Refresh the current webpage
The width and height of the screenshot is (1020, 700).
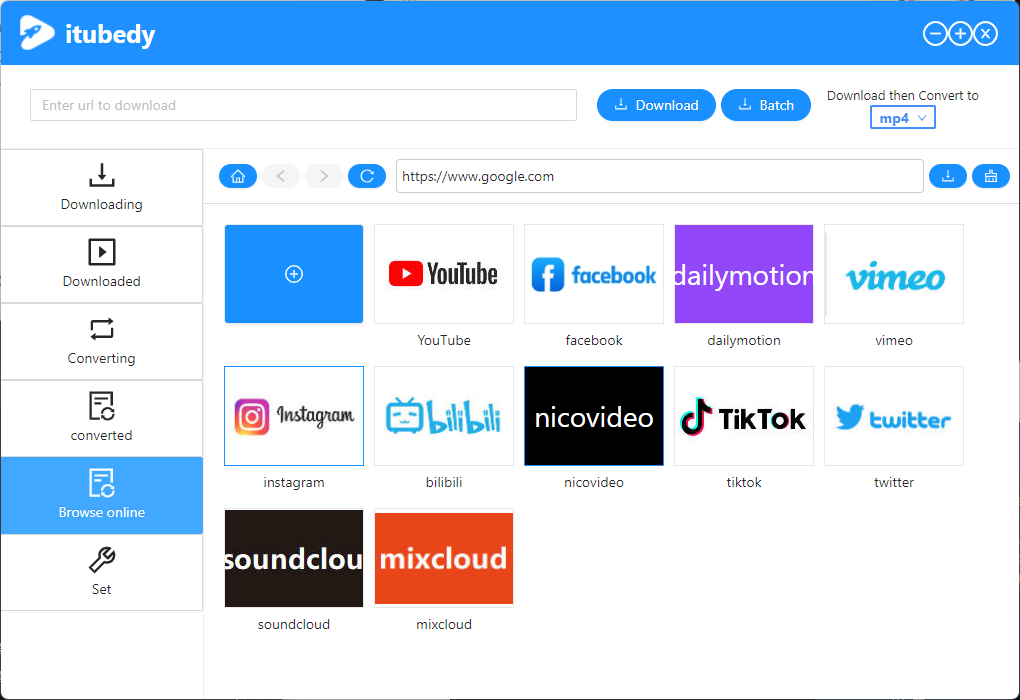[367, 175]
